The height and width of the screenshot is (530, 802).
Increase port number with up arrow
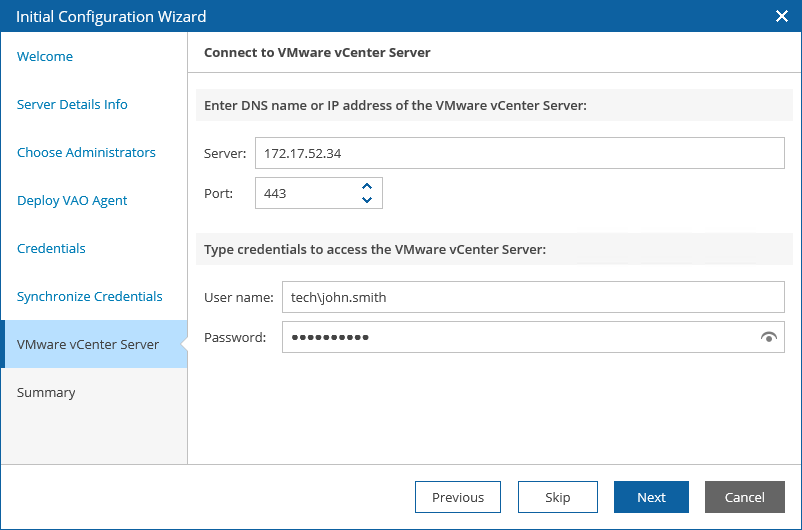coord(367,187)
